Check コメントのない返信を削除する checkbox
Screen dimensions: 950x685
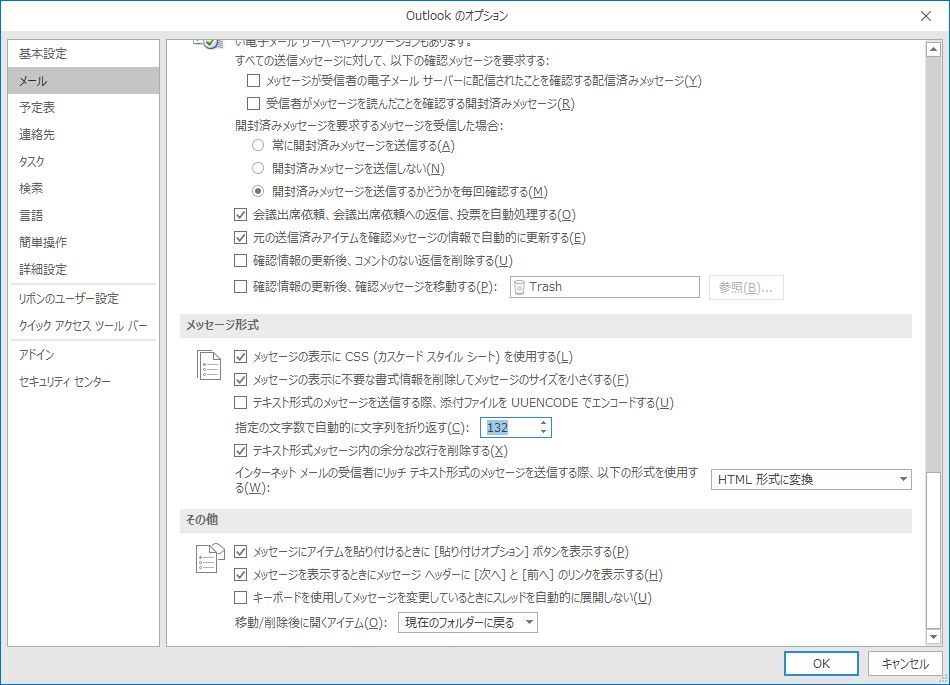pyautogui.click(x=241, y=260)
